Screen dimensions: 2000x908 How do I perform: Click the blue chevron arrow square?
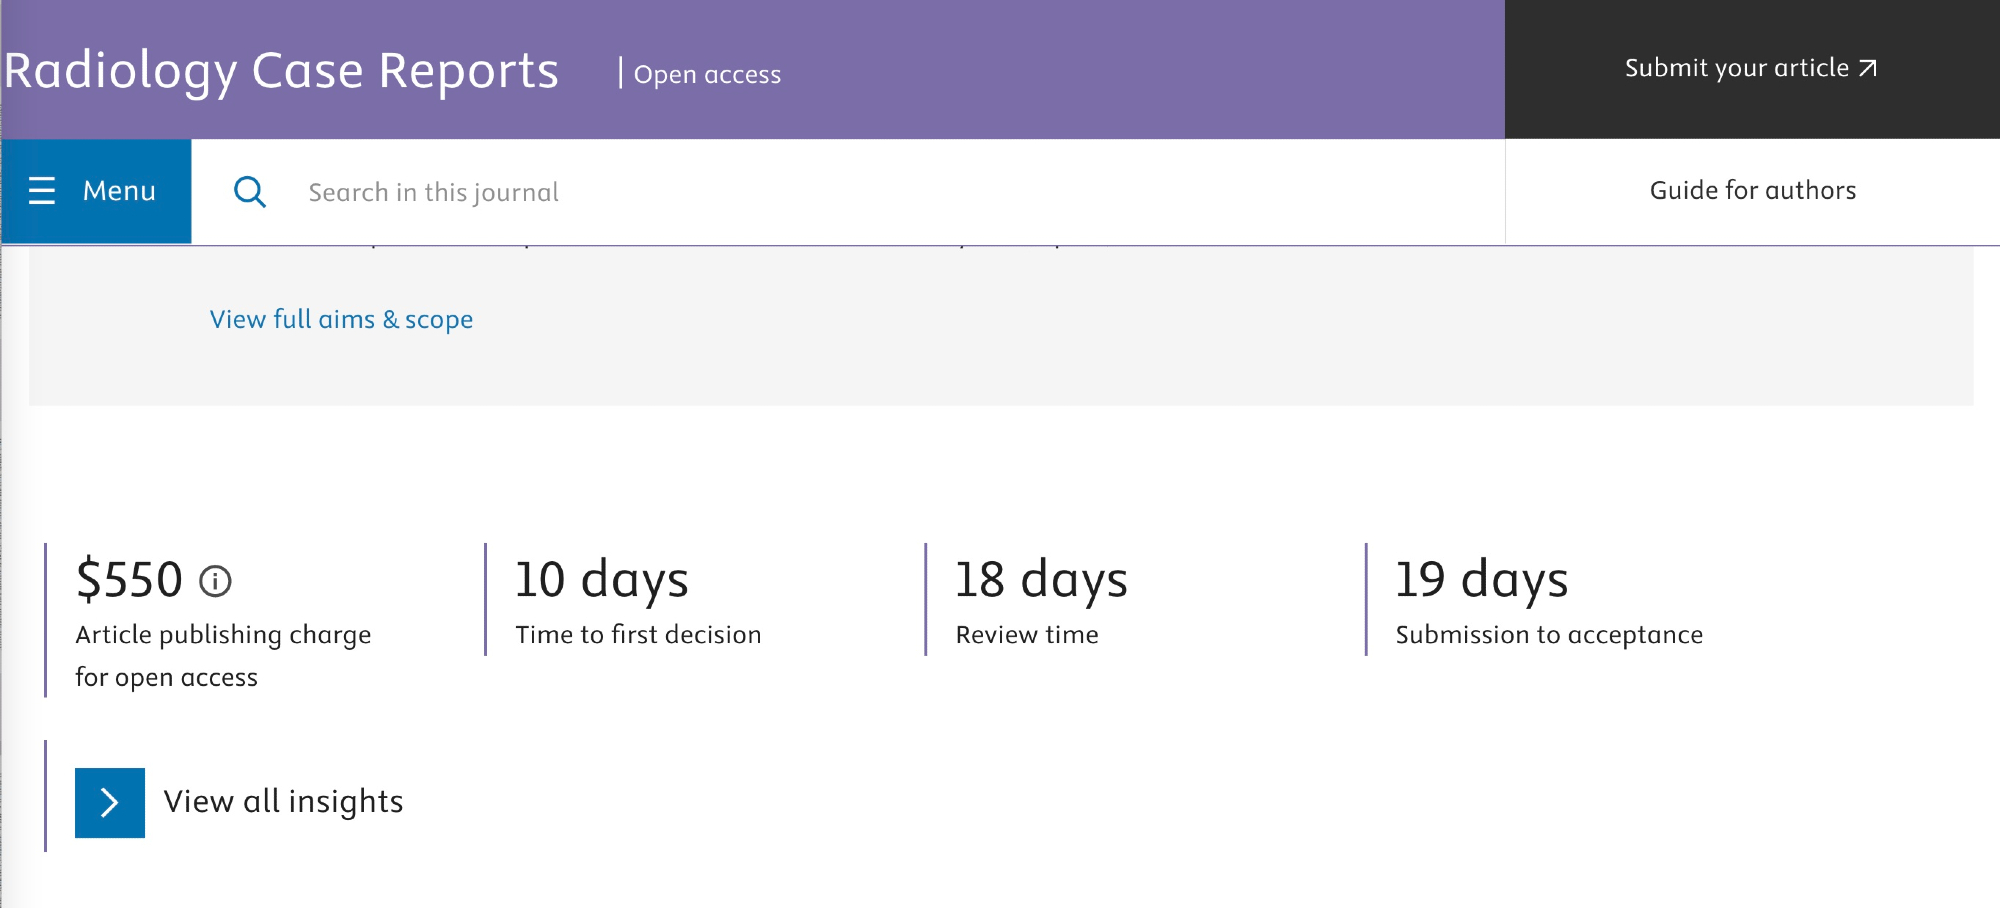coord(110,802)
